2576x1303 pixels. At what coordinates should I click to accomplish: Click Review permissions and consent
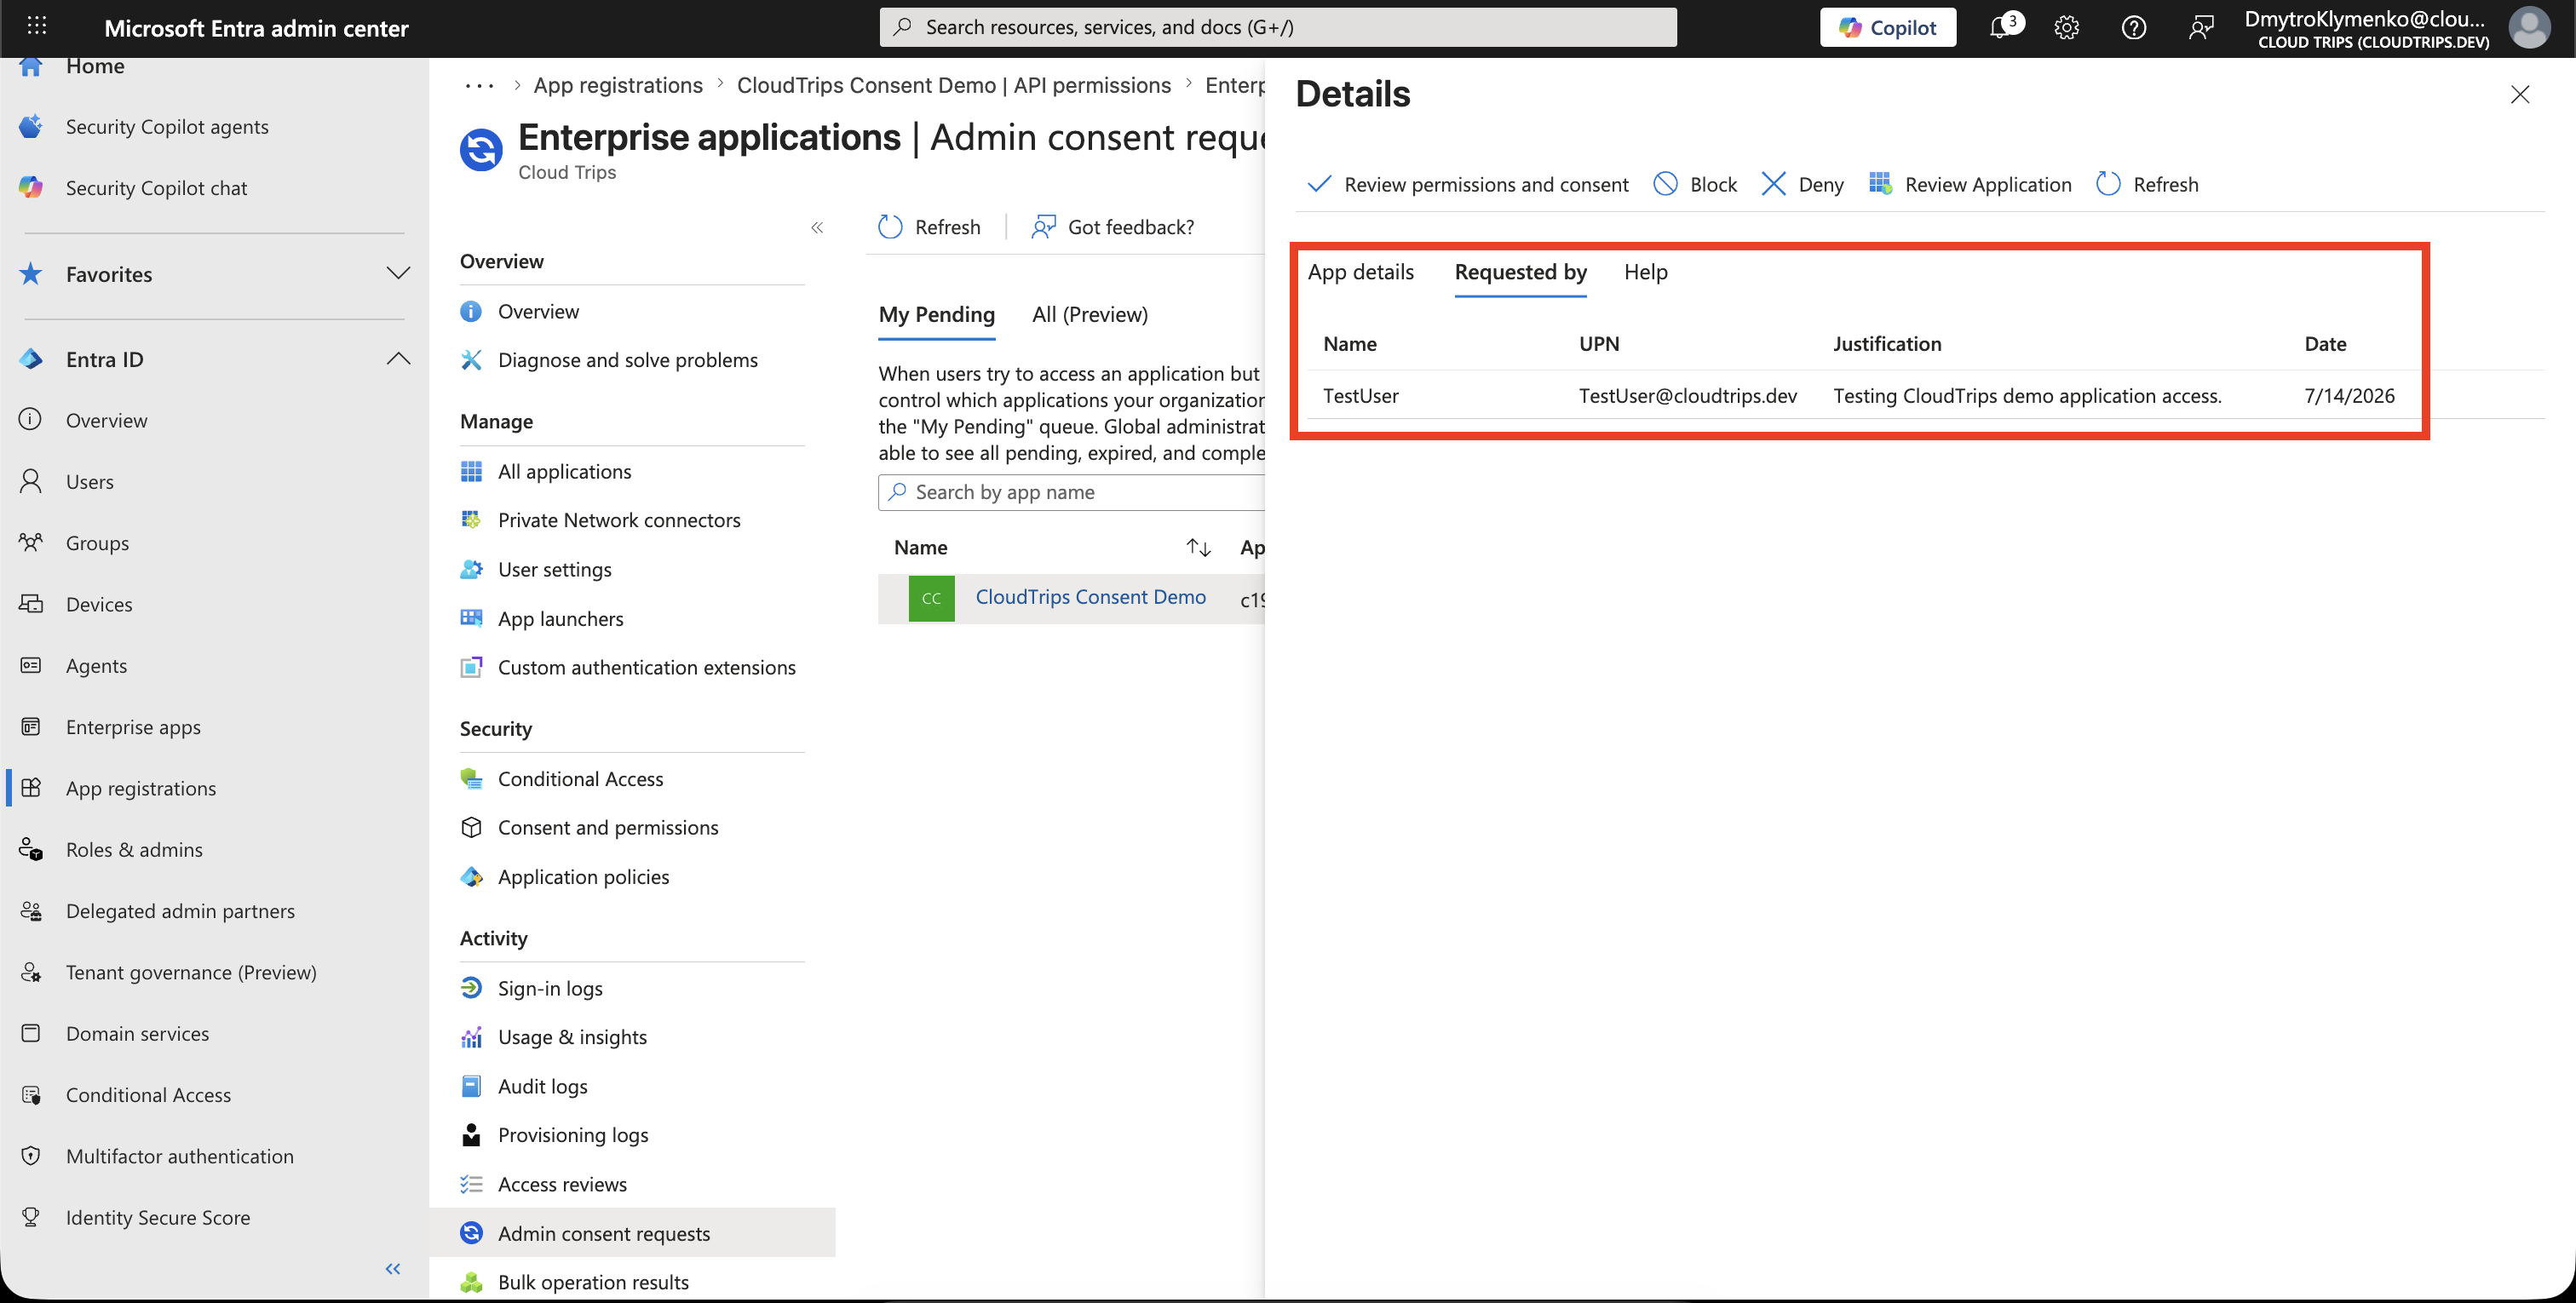click(1467, 184)
